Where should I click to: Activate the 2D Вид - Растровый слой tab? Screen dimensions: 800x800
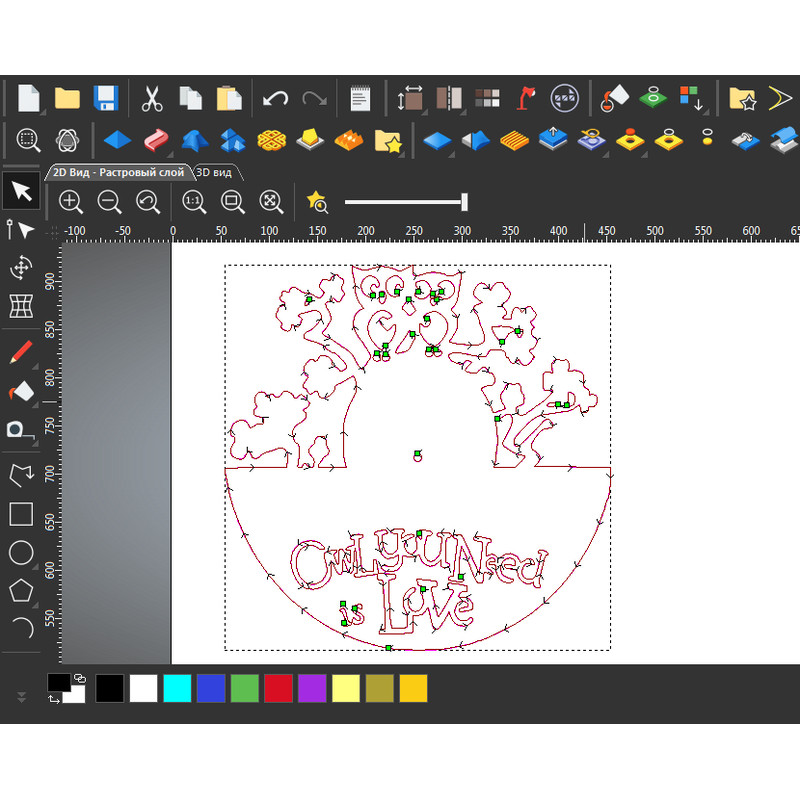coord(117,171)
